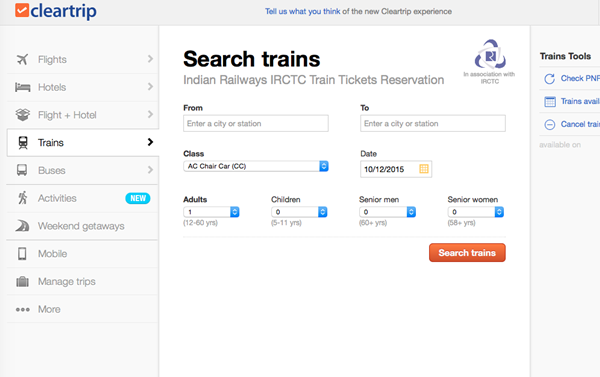Open the Senior men count dropdown
The image size is (600, 377).
click(387, 212)
